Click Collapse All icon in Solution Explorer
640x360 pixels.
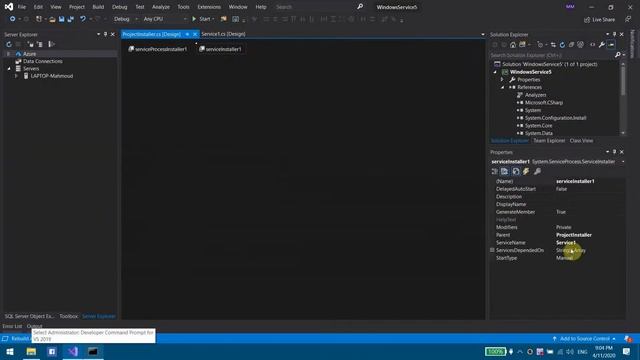click(571, 44)
